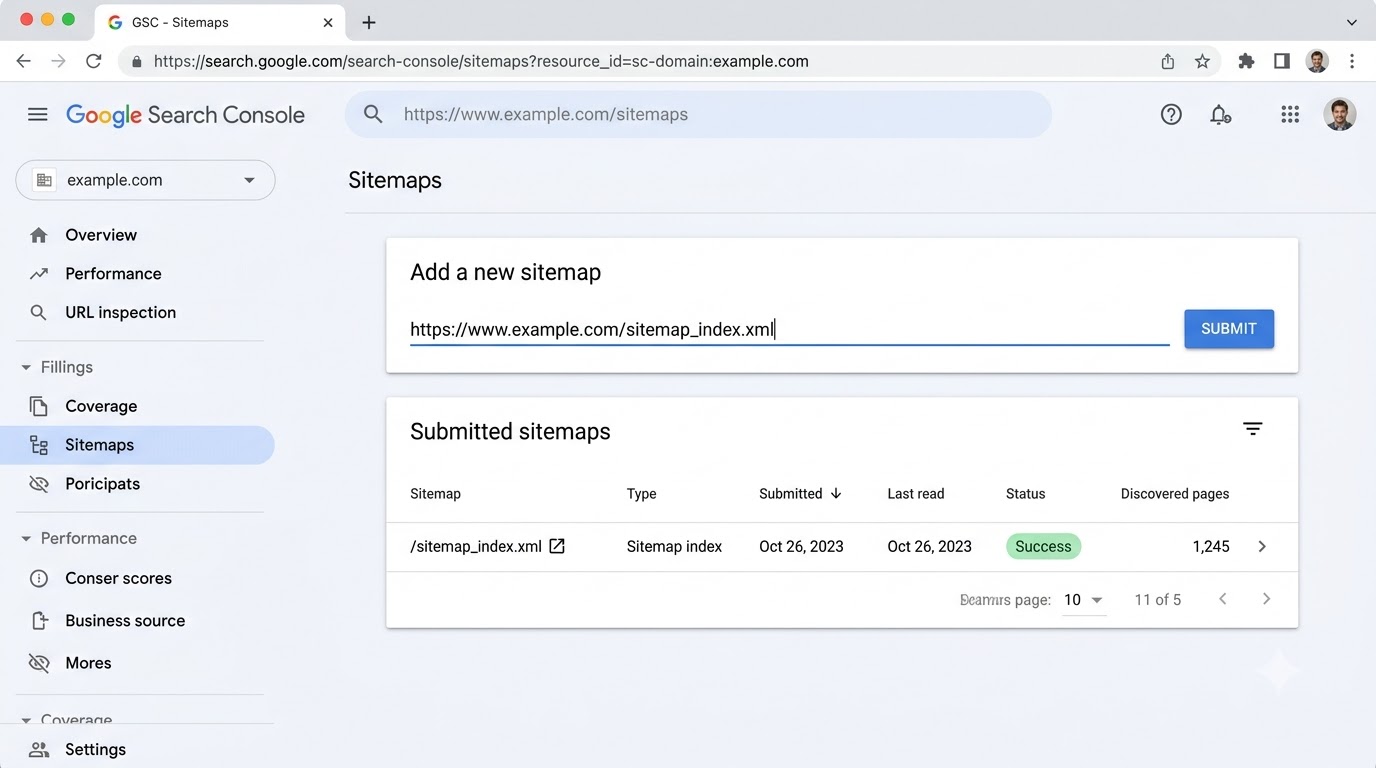Sort by the Submitted column header

[800, 493]
